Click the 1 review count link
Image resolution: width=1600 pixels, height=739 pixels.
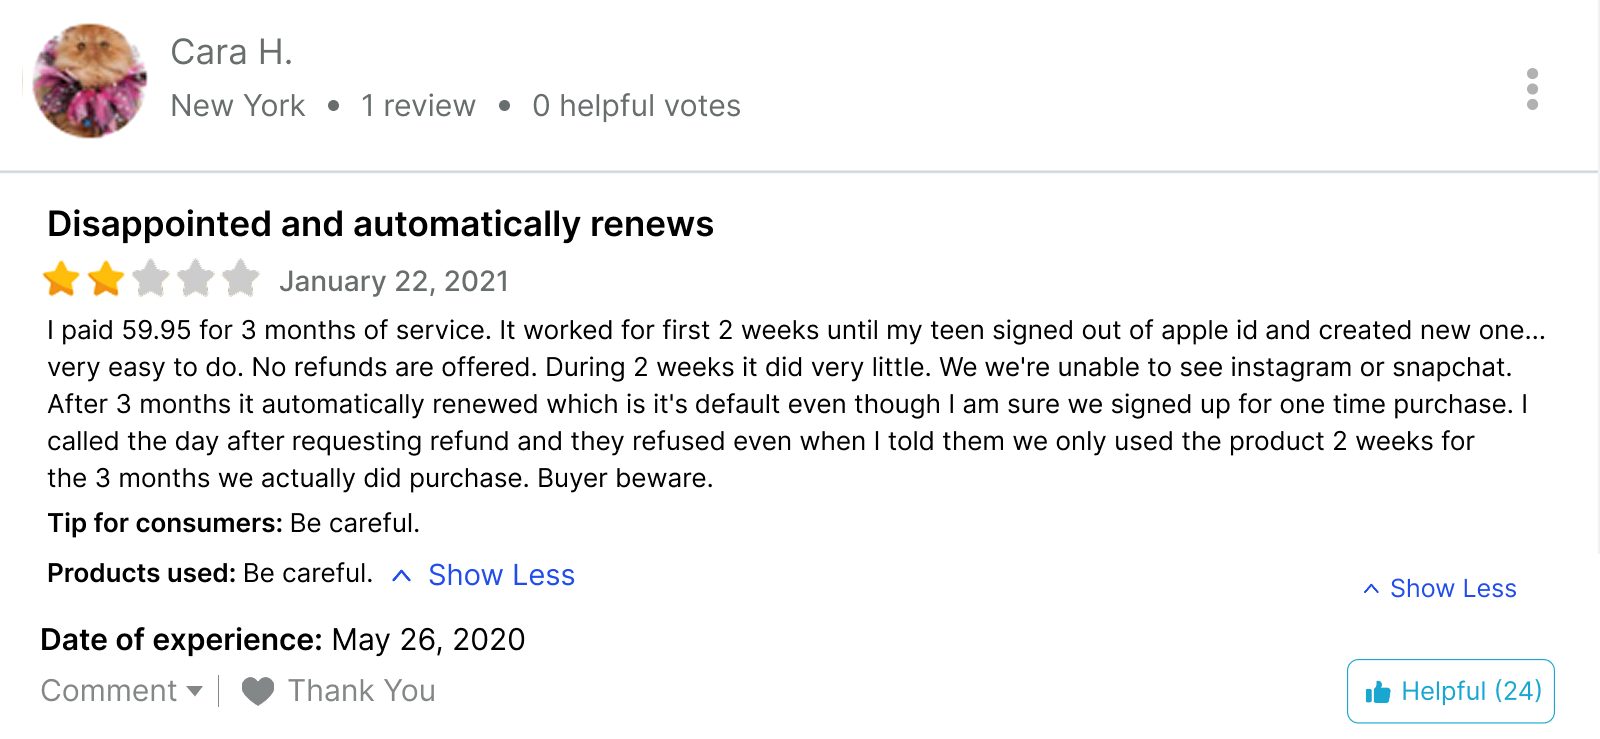(418, 106)
